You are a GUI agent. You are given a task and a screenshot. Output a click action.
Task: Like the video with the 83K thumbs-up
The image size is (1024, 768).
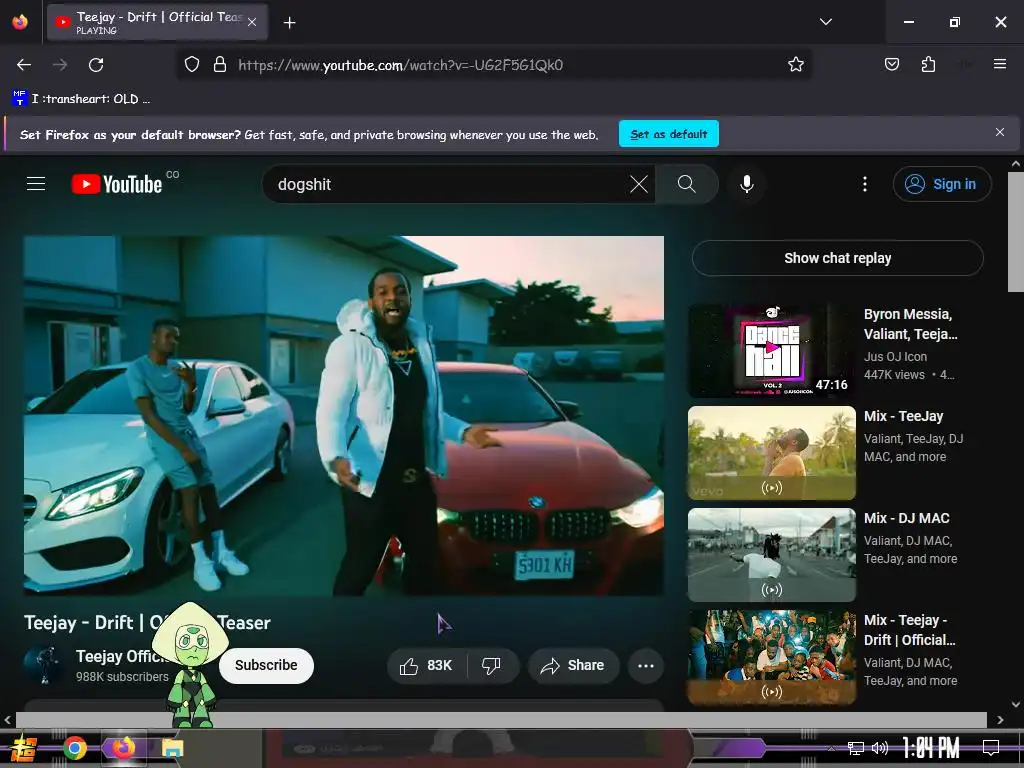click(427, 665)
